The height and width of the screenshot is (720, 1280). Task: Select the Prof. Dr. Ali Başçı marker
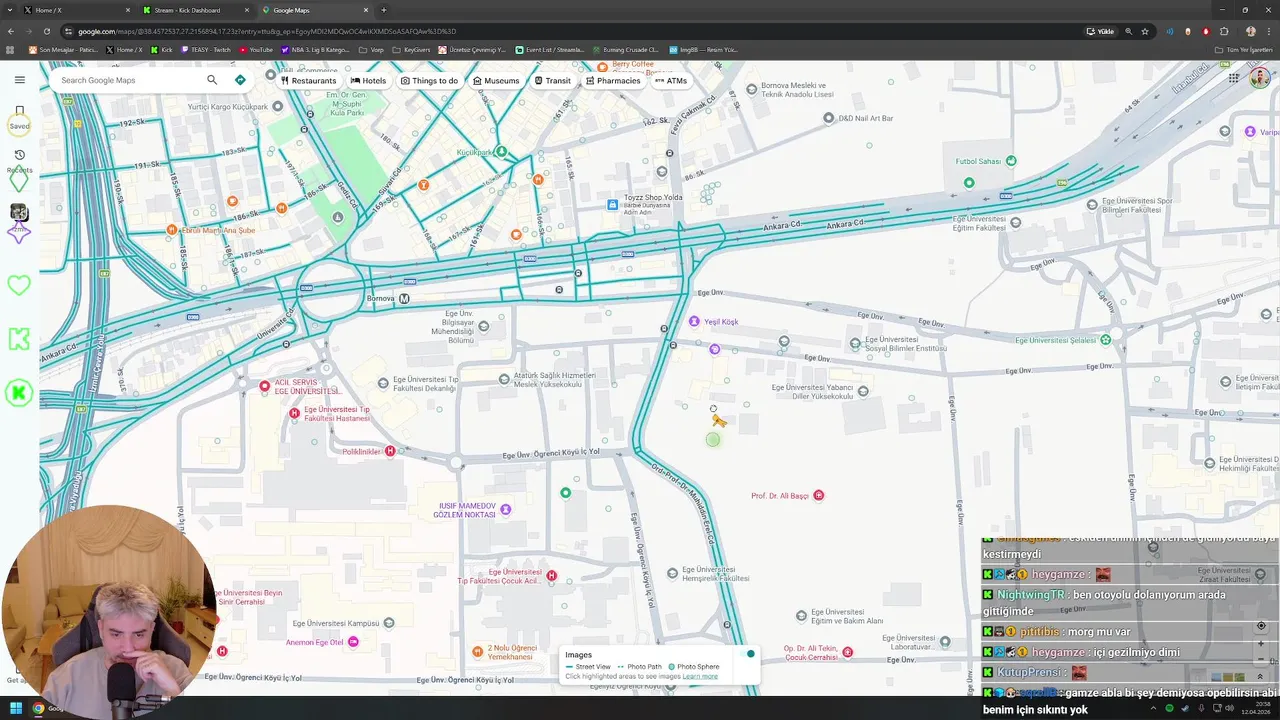pyautogui.click(x=819, y=495)
